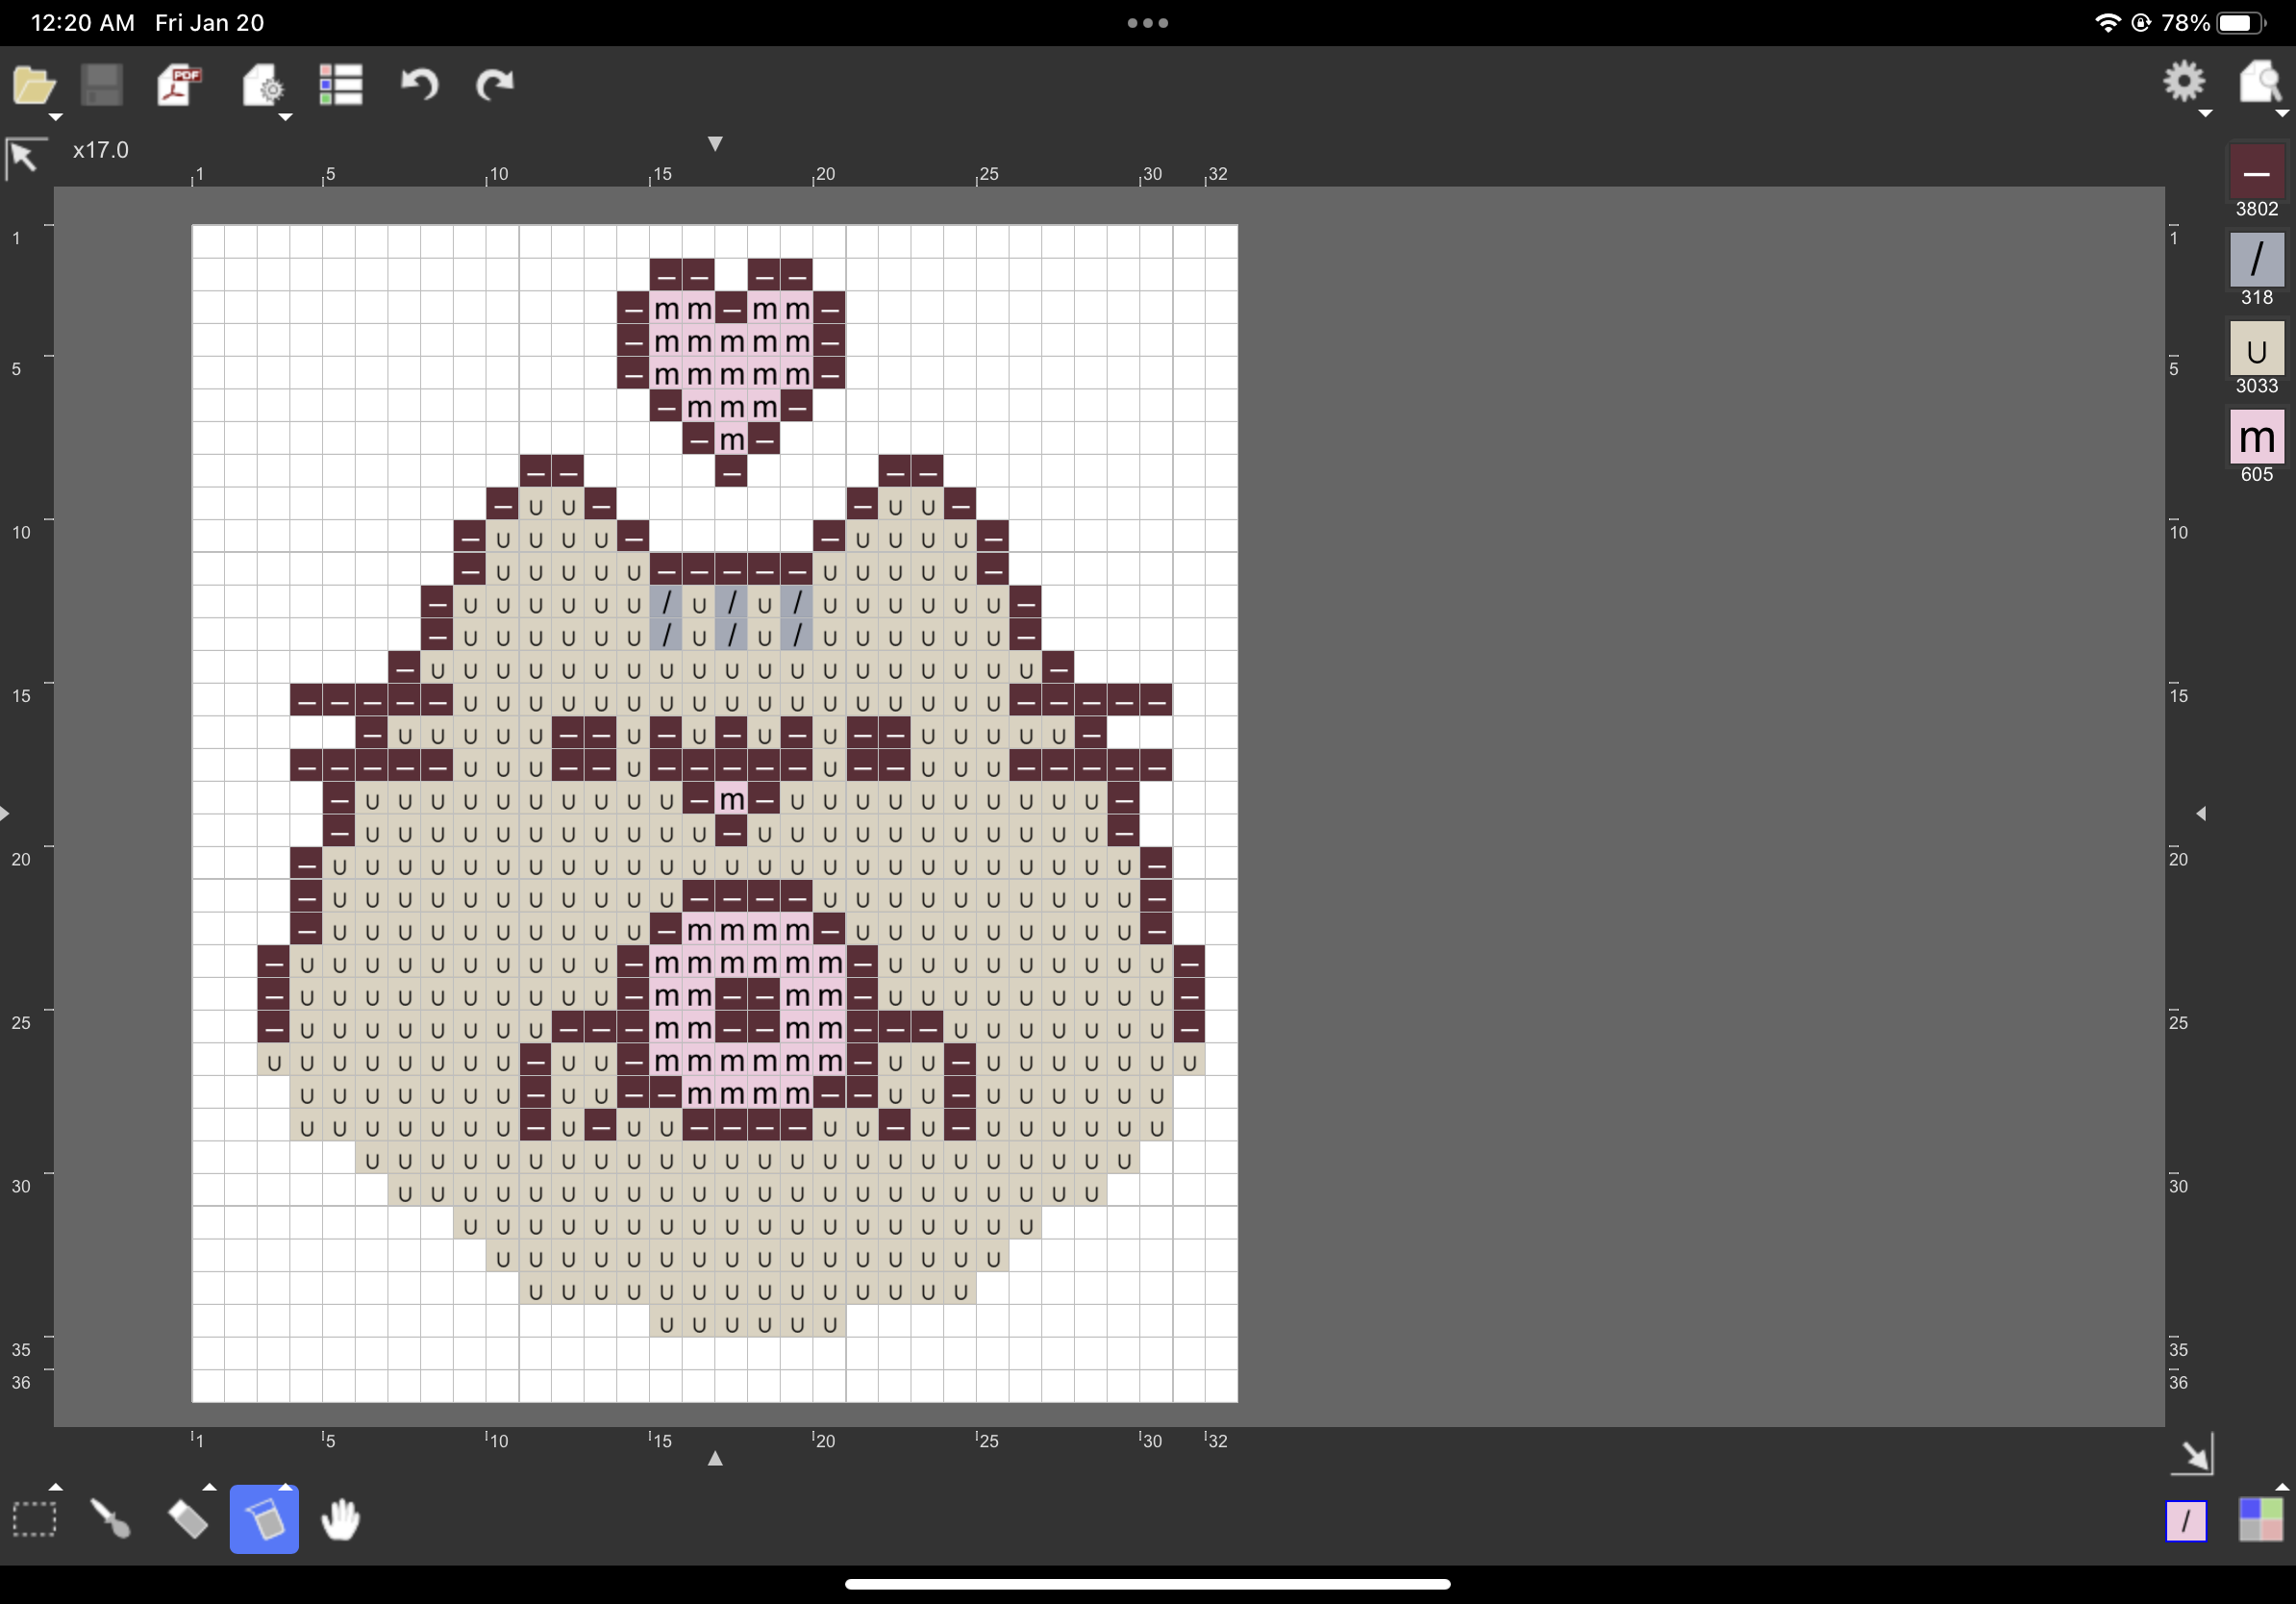The width and height of the screenshot is (2296, 1604).
Task: Click the save disk icon
Action: click(101, 85)
